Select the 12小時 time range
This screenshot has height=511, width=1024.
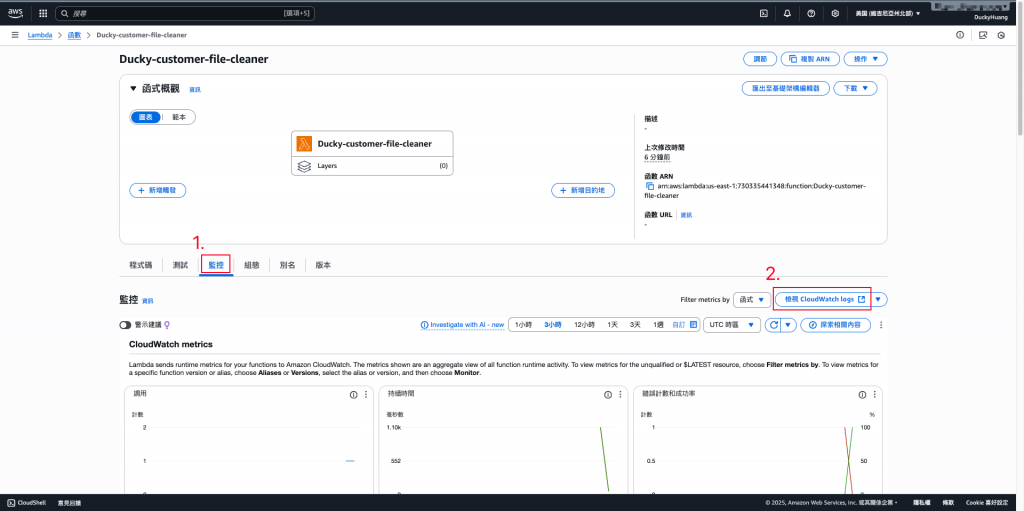584,325
